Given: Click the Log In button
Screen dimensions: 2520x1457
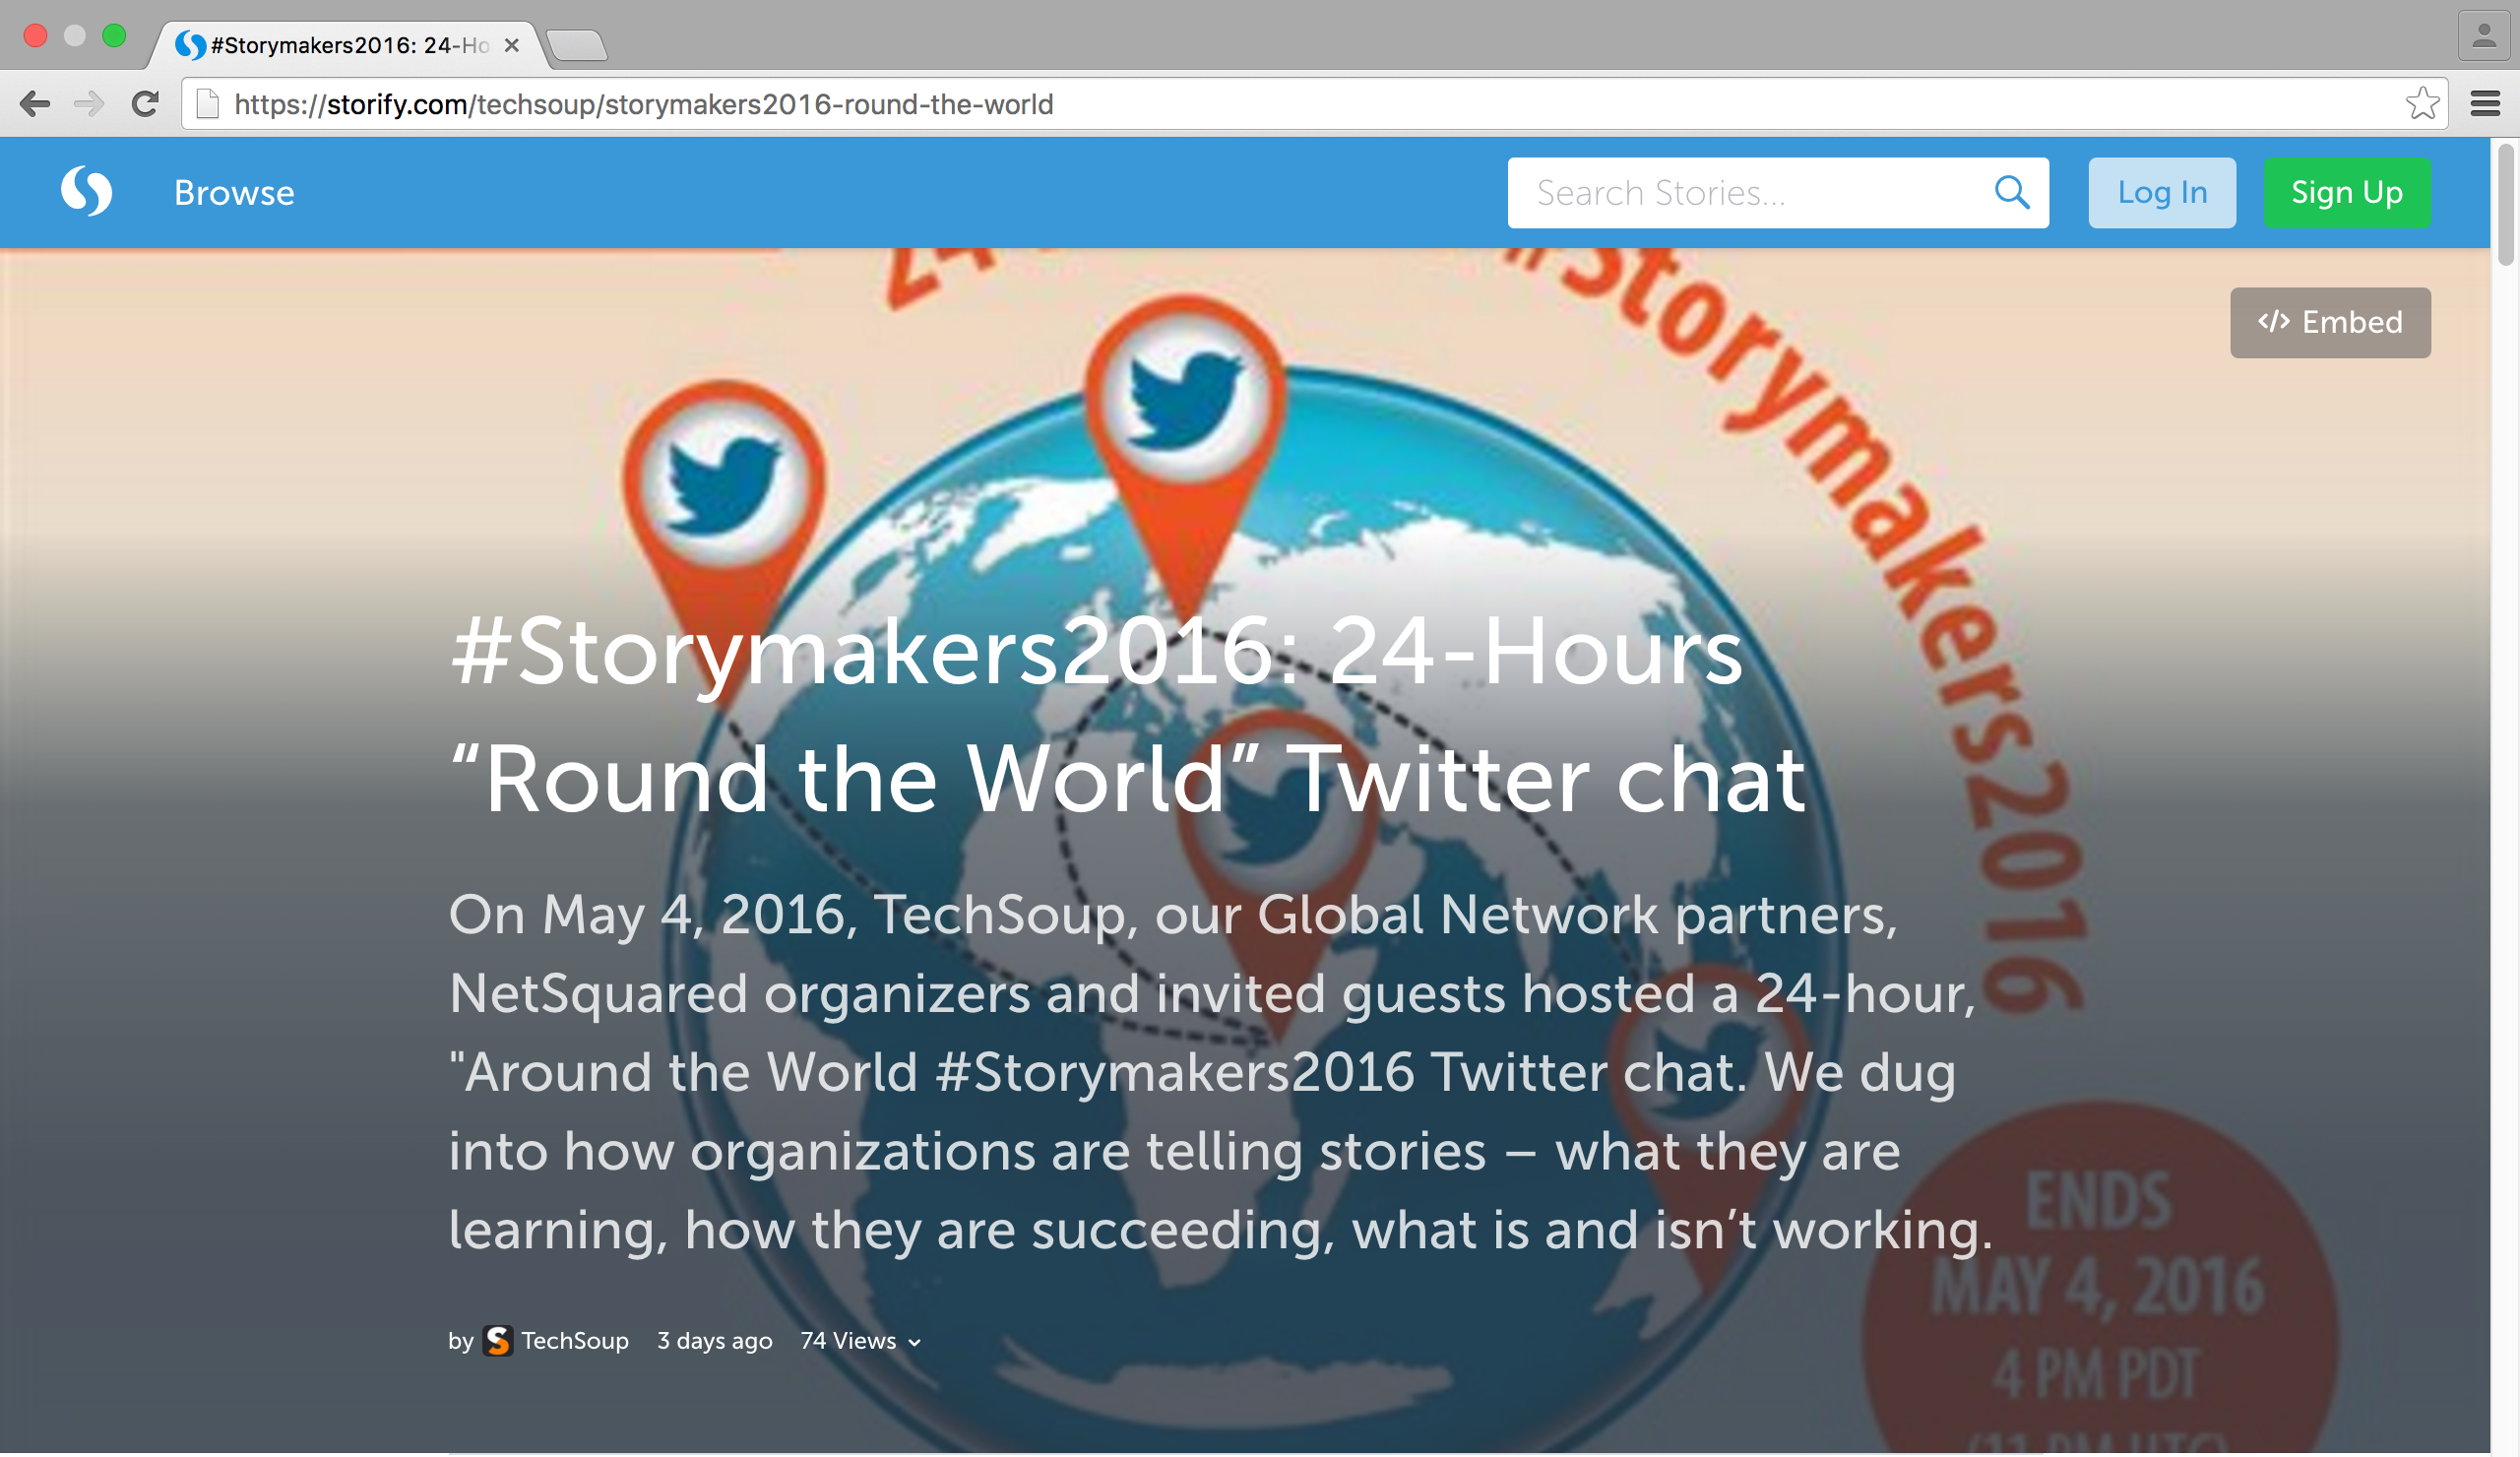Looking at the screenshot, I should pos(2162,193).
